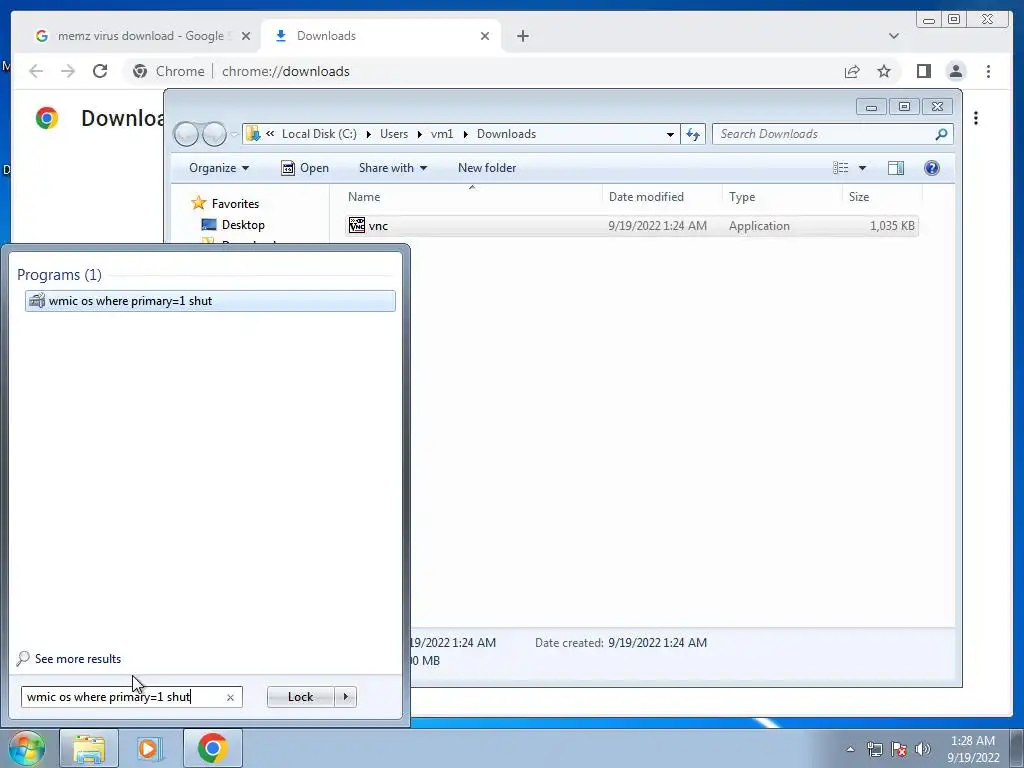1024x768 pixels.
Task: Open the share page icon in Chrome
Action: 852,71
